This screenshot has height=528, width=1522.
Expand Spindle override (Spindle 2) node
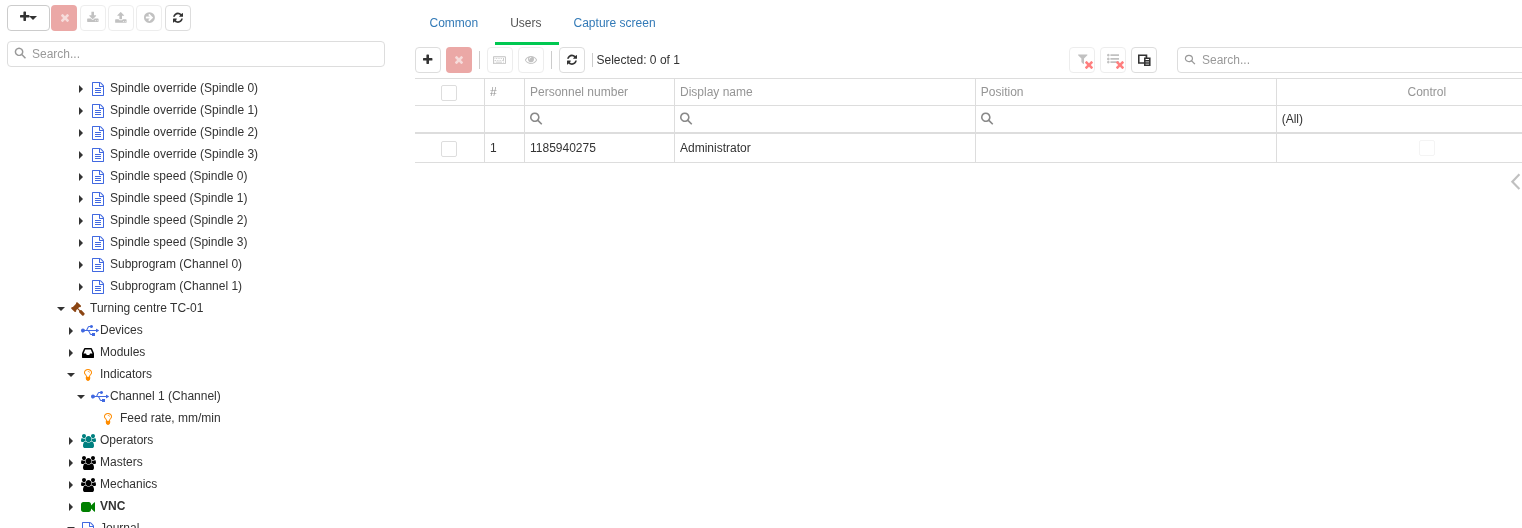81,133
